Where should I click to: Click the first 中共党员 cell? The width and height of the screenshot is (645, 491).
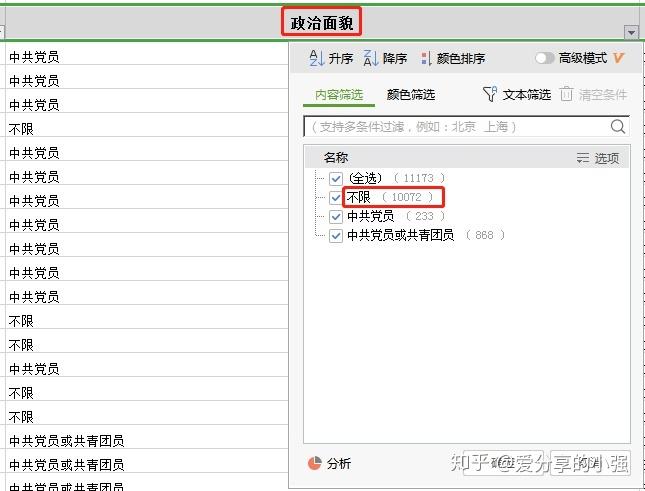pos(146,57)
